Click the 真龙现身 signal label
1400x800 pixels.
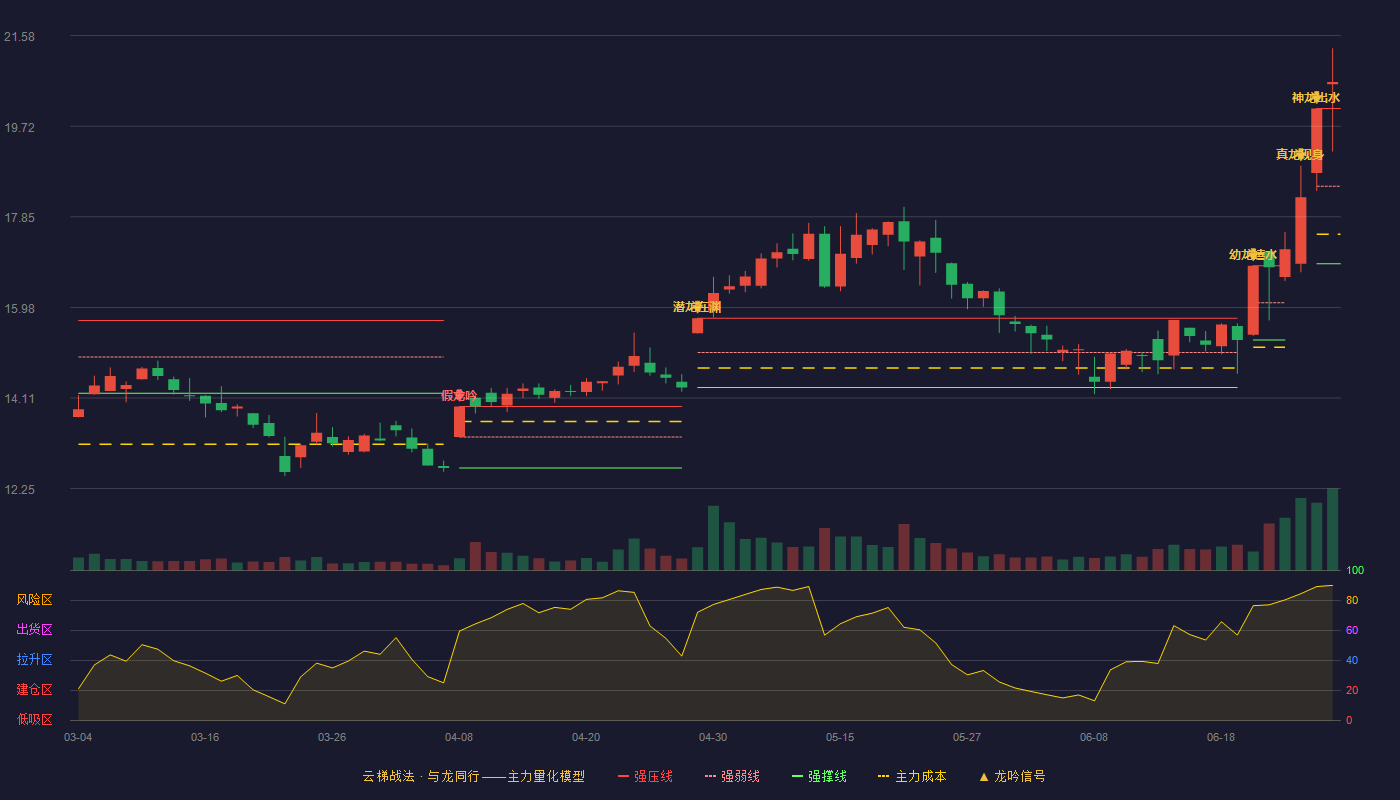click(1300, 154)
